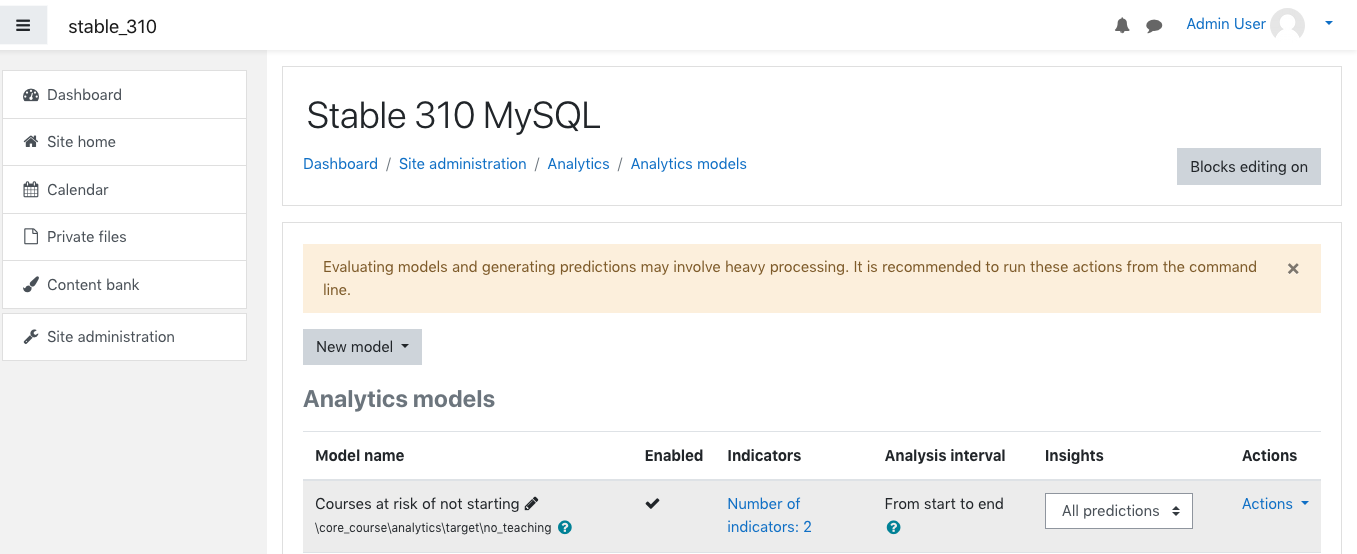1357x554 pixels.
Task: Open the messages chat bubble
Action: click(x=1154, y=26)
